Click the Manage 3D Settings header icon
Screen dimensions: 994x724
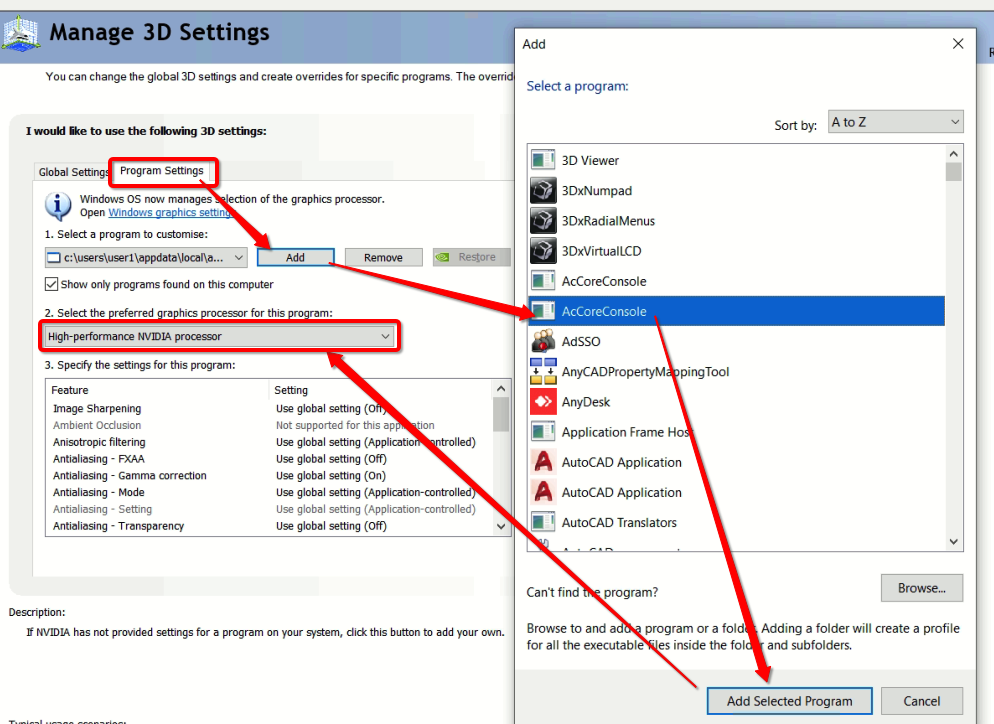click(22, 32)
